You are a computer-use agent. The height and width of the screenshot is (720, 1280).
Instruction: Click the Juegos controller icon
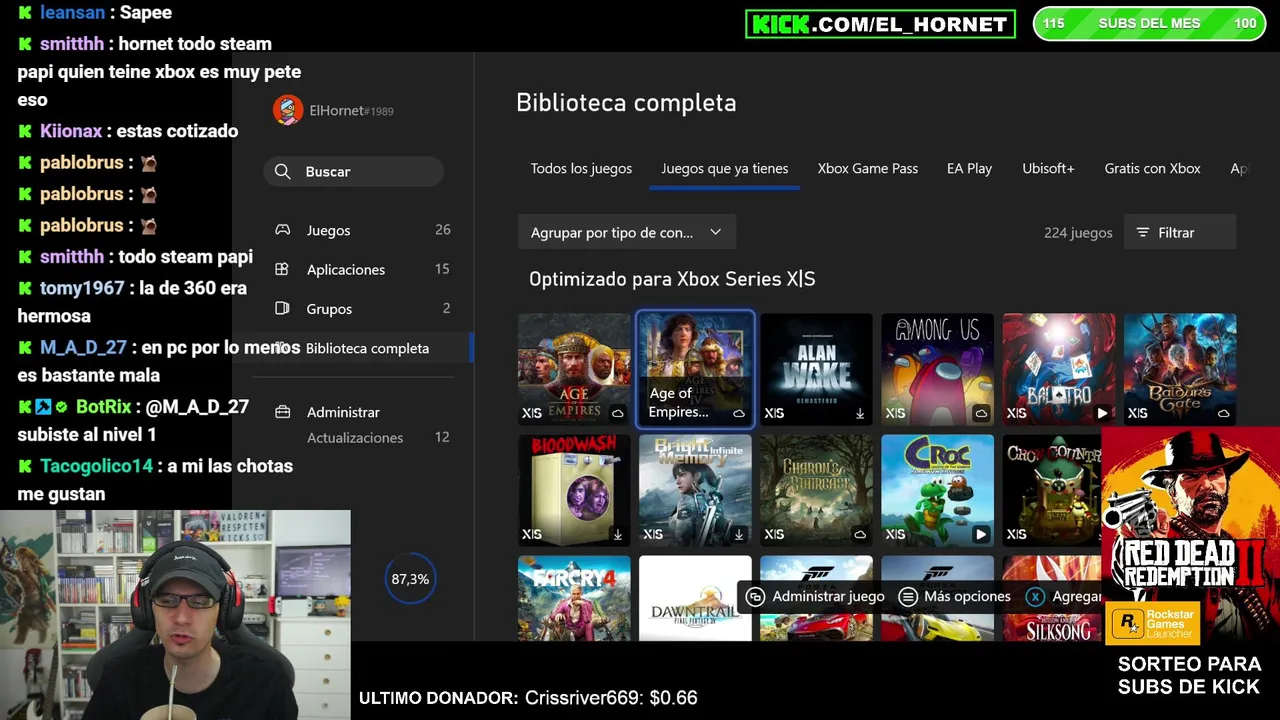(x=283, y=230)
